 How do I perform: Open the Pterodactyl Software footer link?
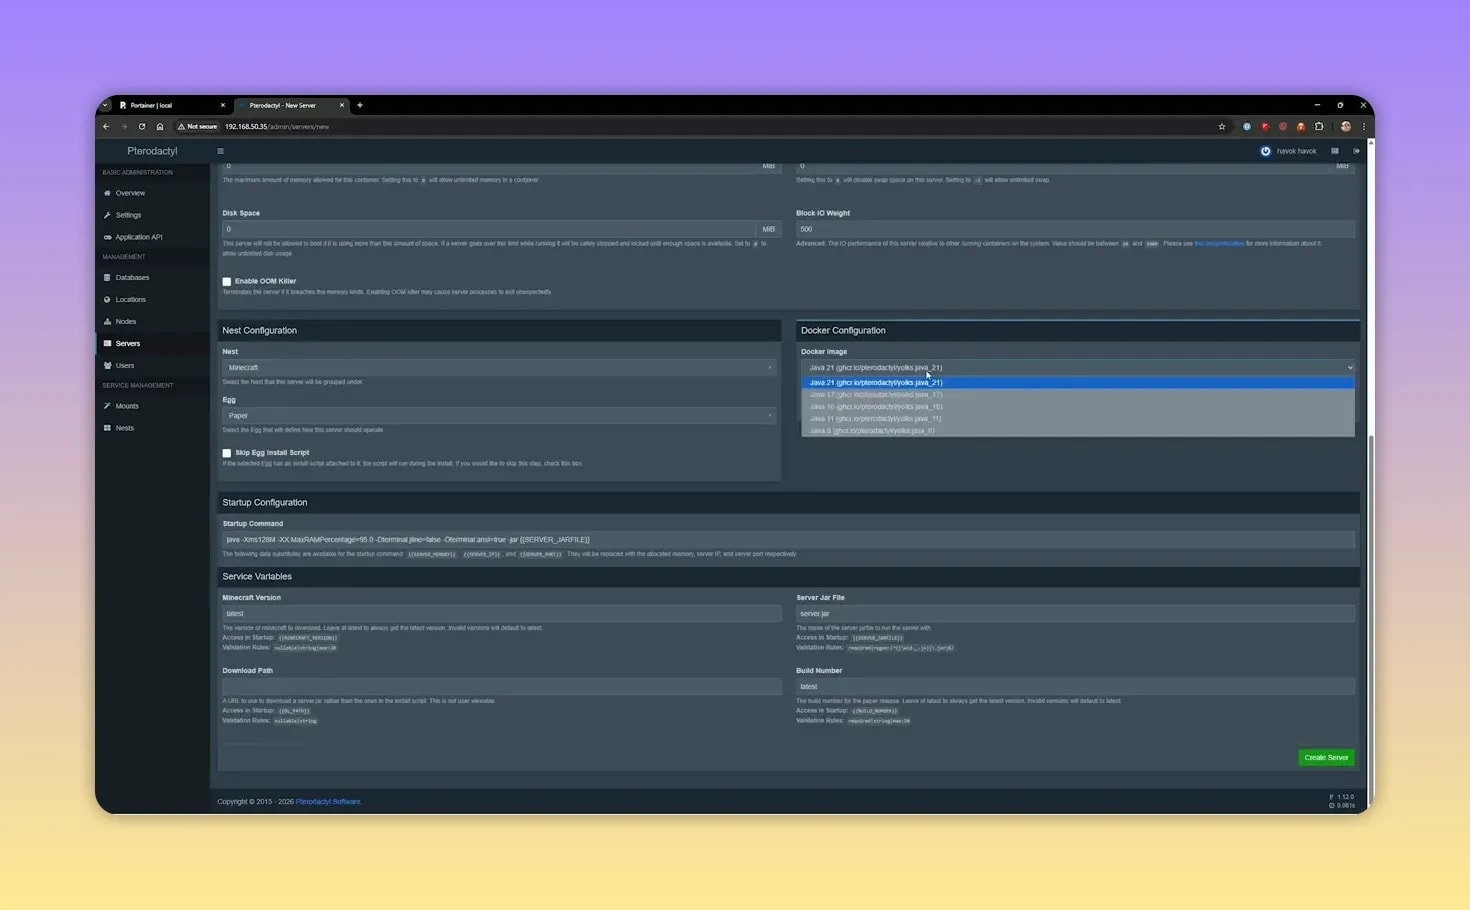(x=328, y=802)
